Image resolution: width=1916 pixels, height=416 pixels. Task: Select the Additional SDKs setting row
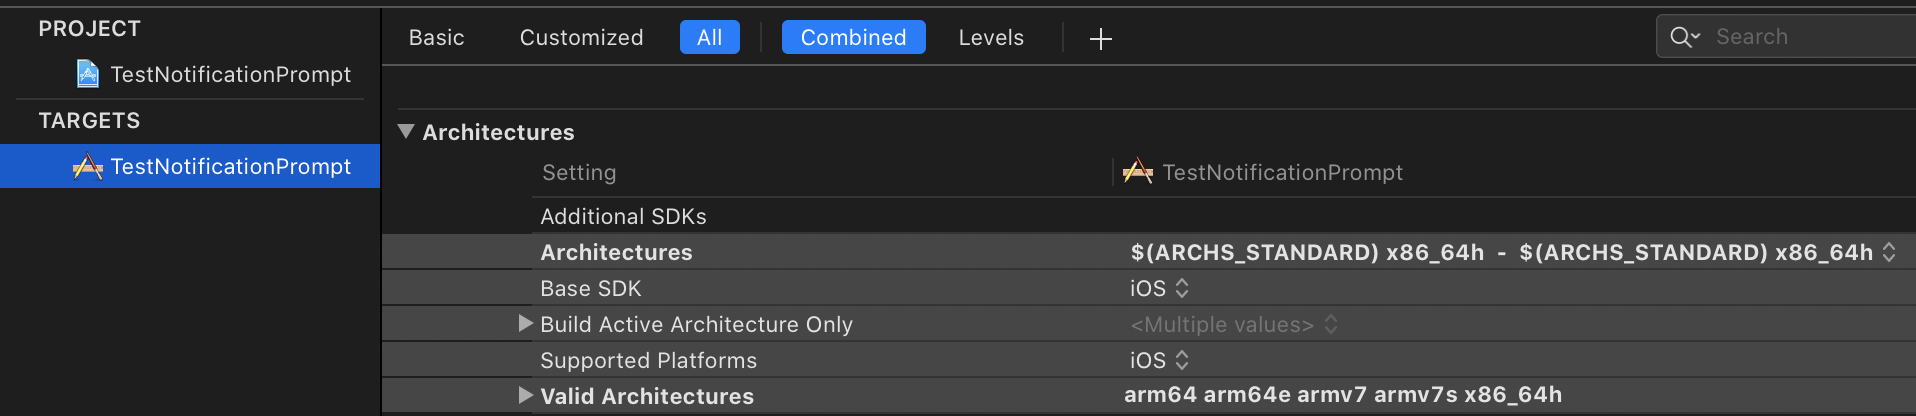(x=1149, y=216)
